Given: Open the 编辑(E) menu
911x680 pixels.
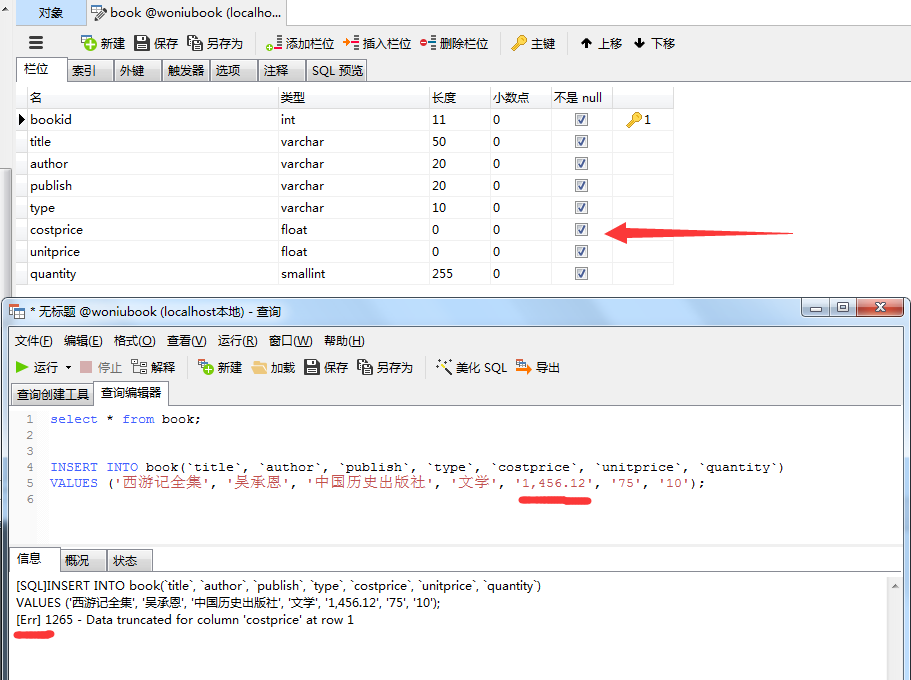Looking at the screenshot, I should point(83,341).
